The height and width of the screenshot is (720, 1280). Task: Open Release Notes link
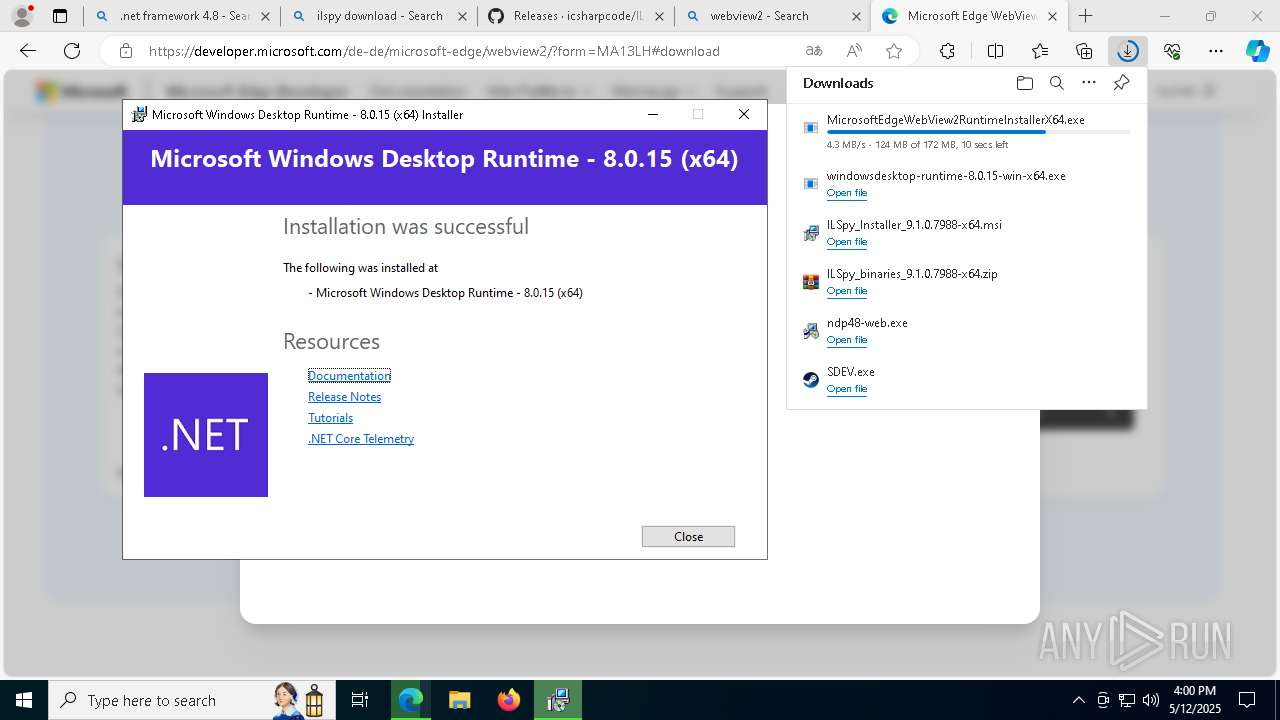coord(344,397)
